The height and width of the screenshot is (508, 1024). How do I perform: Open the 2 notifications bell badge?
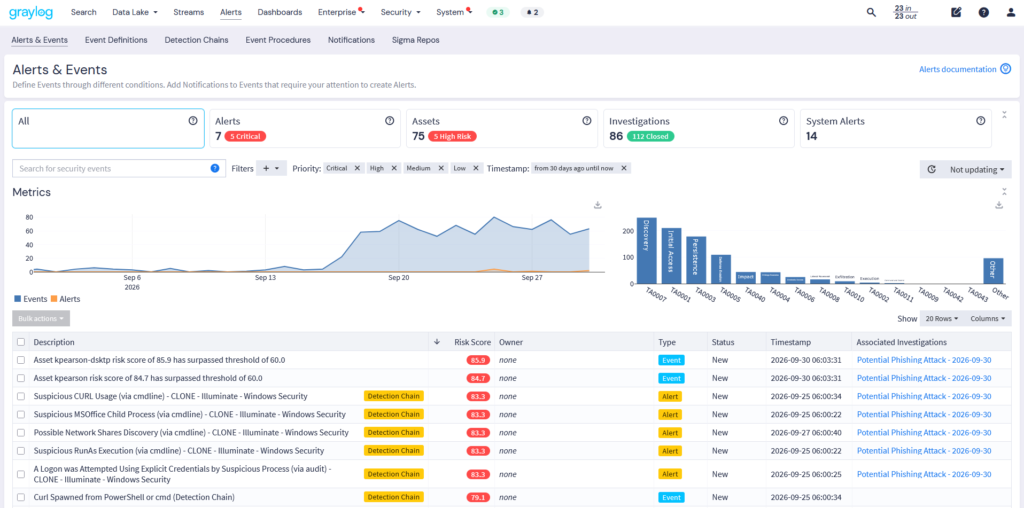[x=532, y=12]
